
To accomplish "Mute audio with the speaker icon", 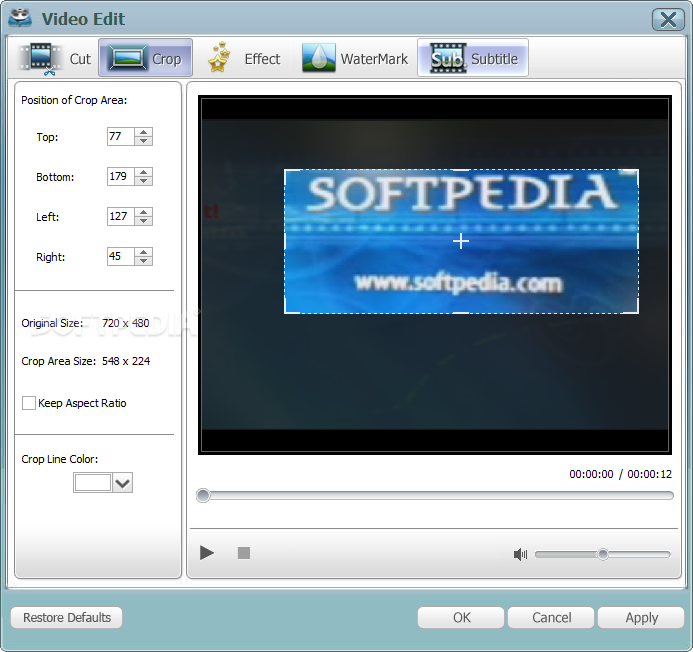I will (520, 554).
